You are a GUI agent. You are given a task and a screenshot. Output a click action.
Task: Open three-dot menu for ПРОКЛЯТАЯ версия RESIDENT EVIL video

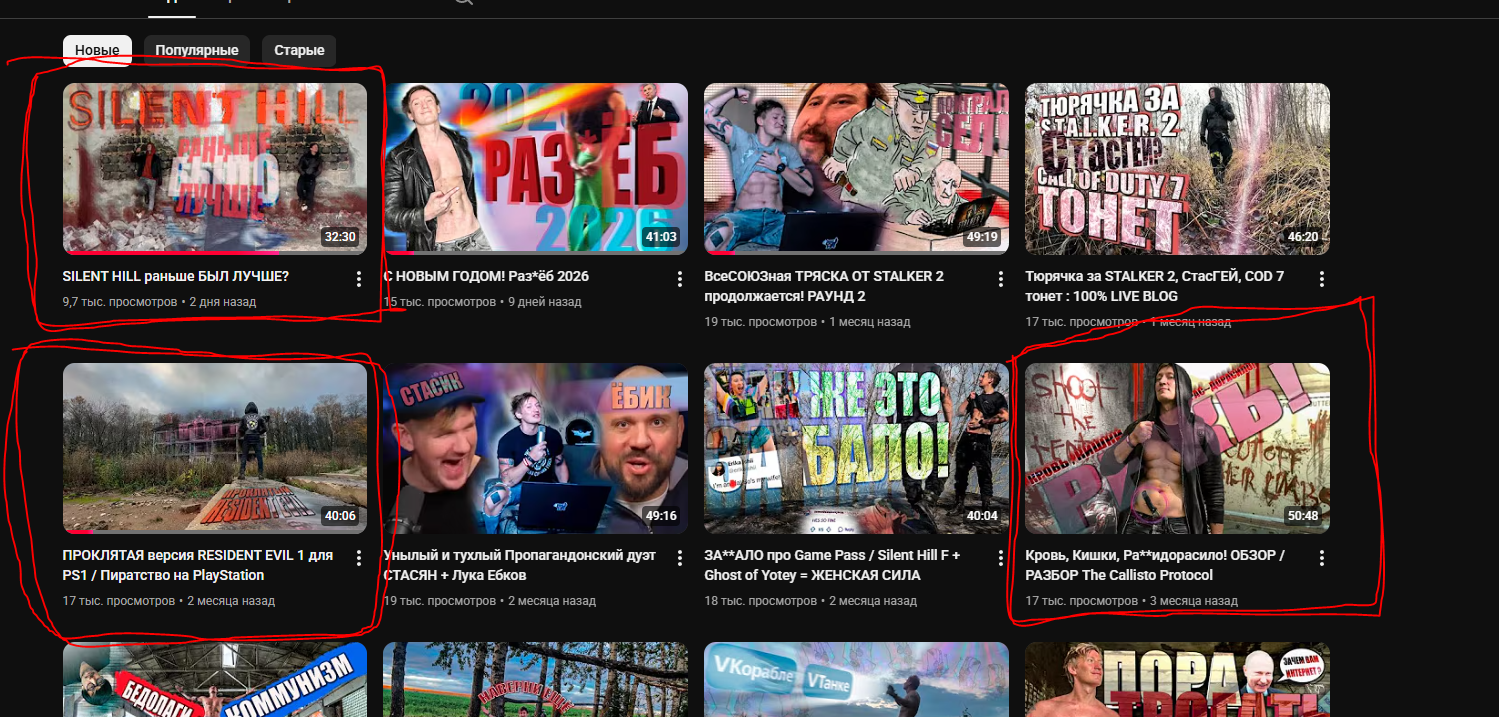(359, 558)
